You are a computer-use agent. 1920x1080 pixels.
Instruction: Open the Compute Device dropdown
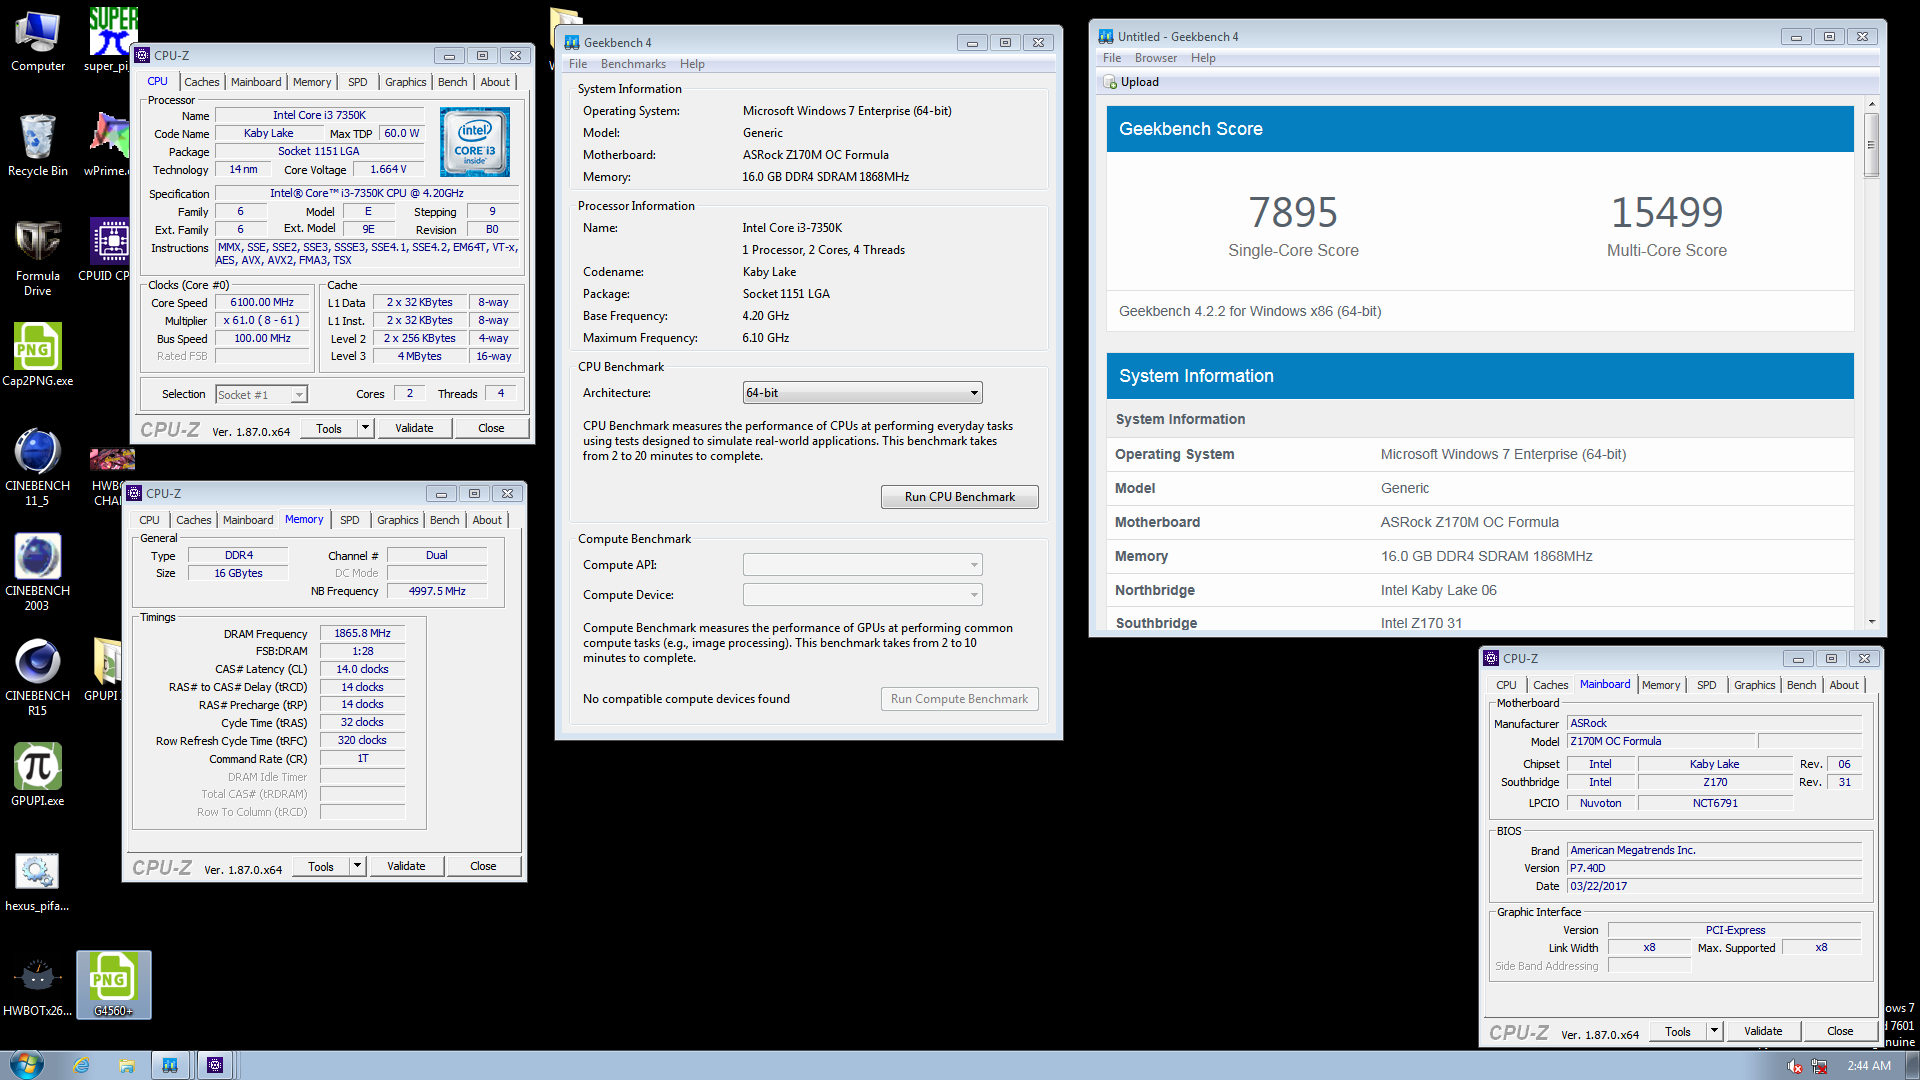[x=862, y=595]
